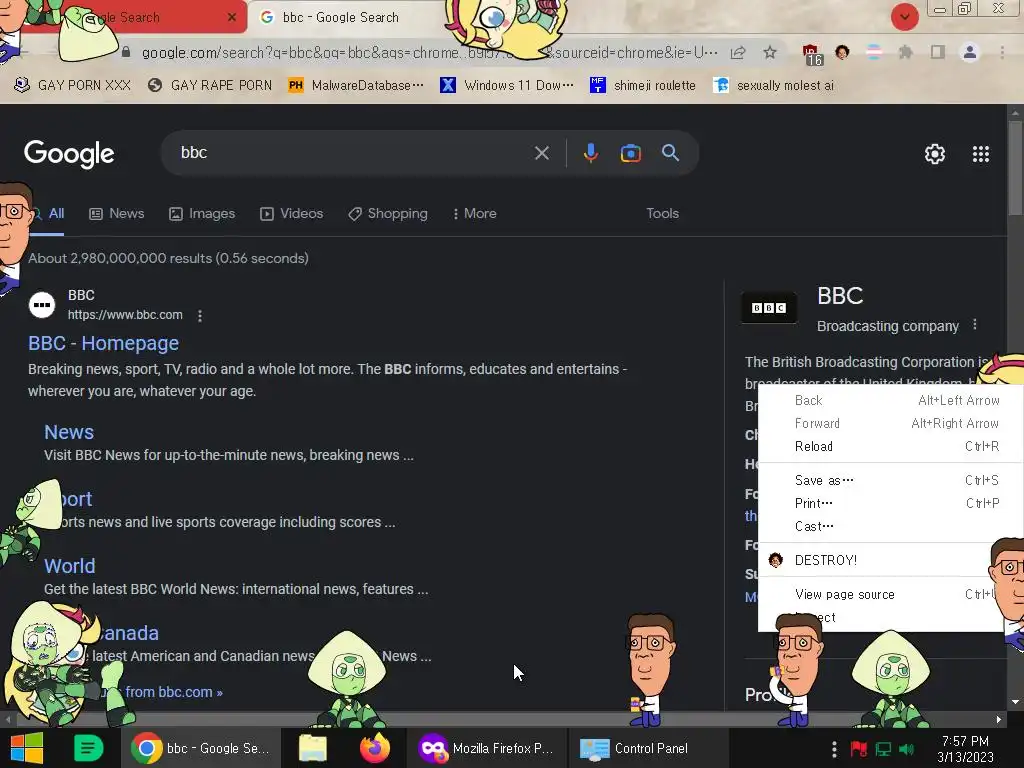Image resolution: width=1024 pixels, height=768 pixels.
Task: Click the 'from bbc.com »' link
Action: (x=174, y=692)
